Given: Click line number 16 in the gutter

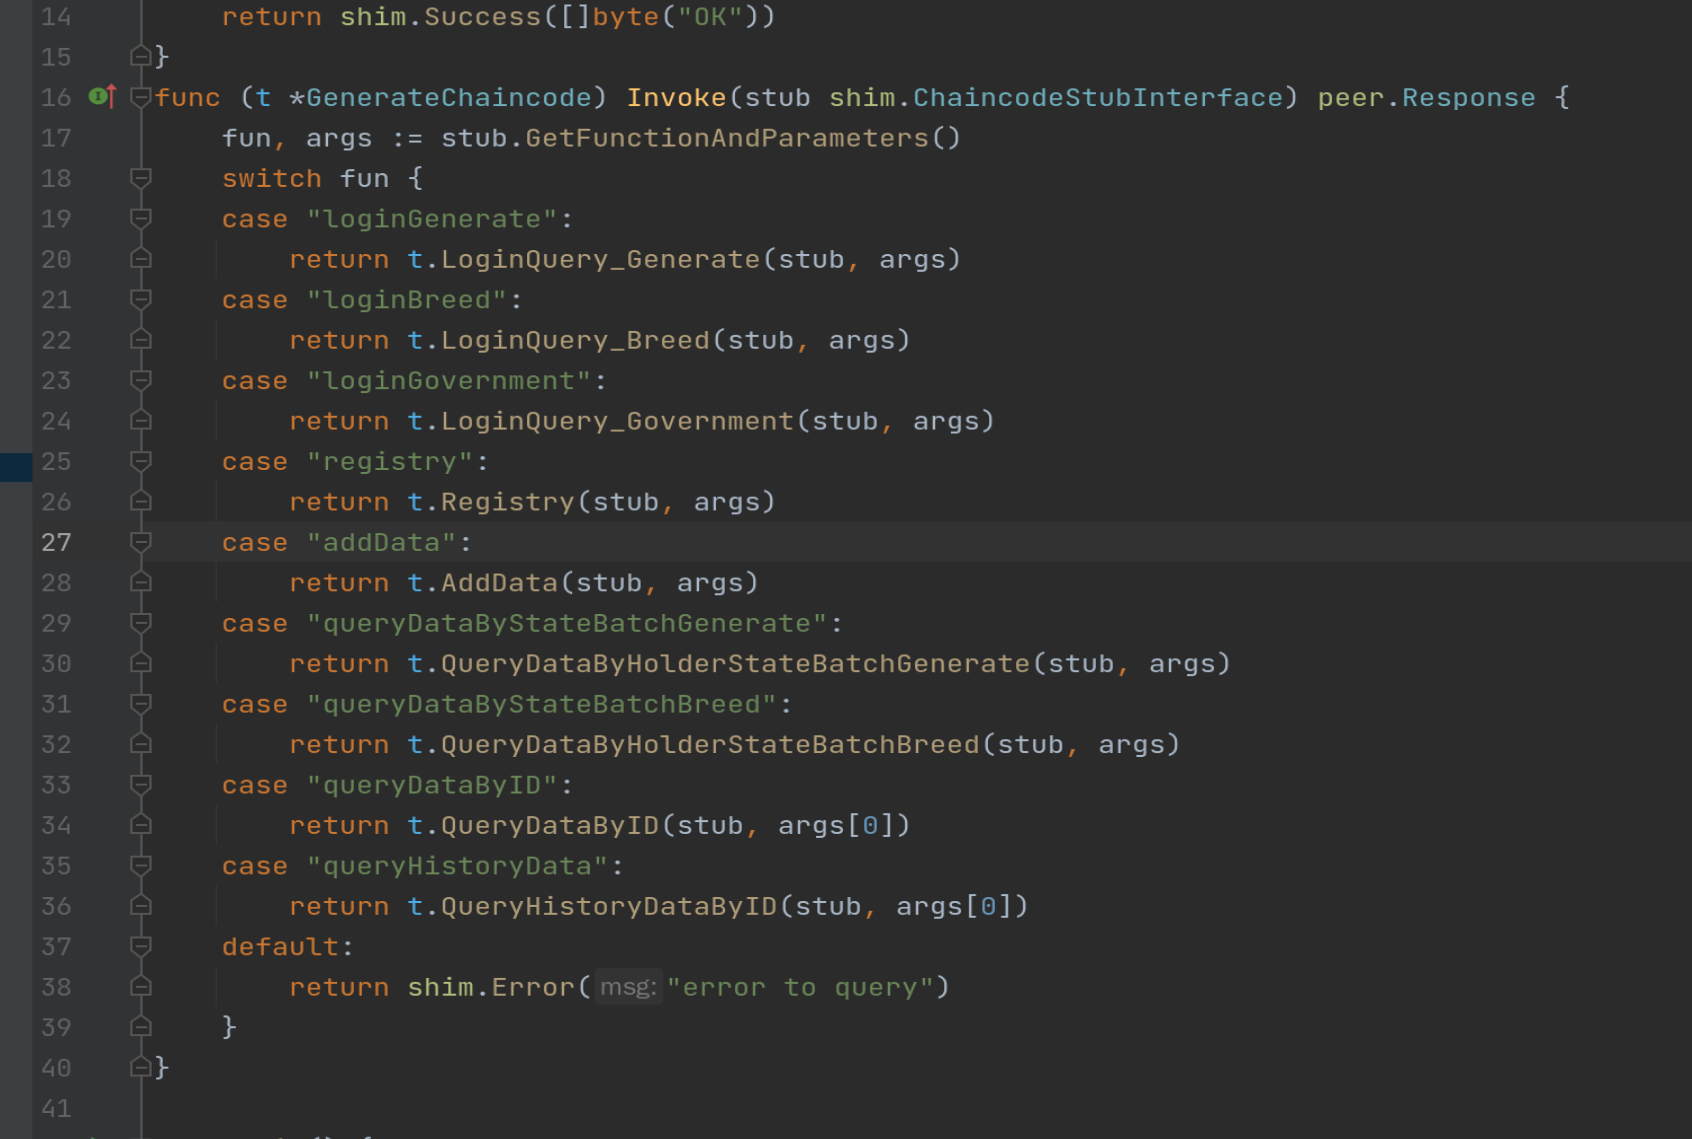Looking at the screenshot, I should 56,98.
